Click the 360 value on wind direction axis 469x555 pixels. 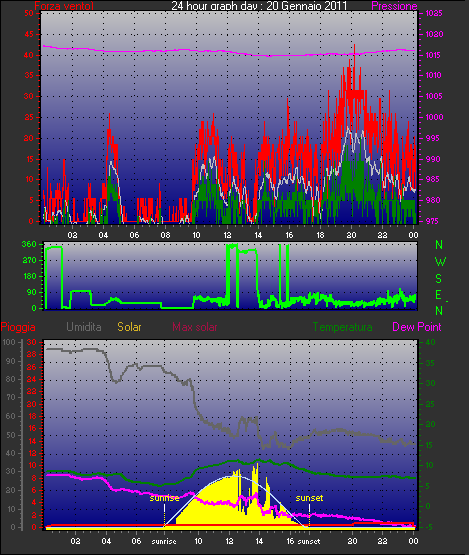click(x=29, y=244)
